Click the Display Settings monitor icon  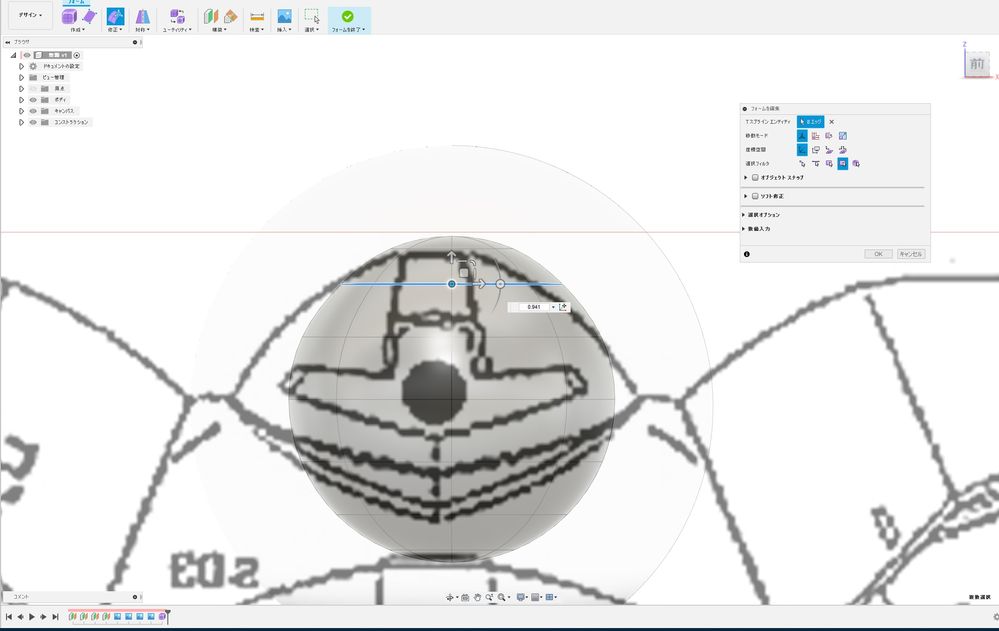(x=521, y=597)
